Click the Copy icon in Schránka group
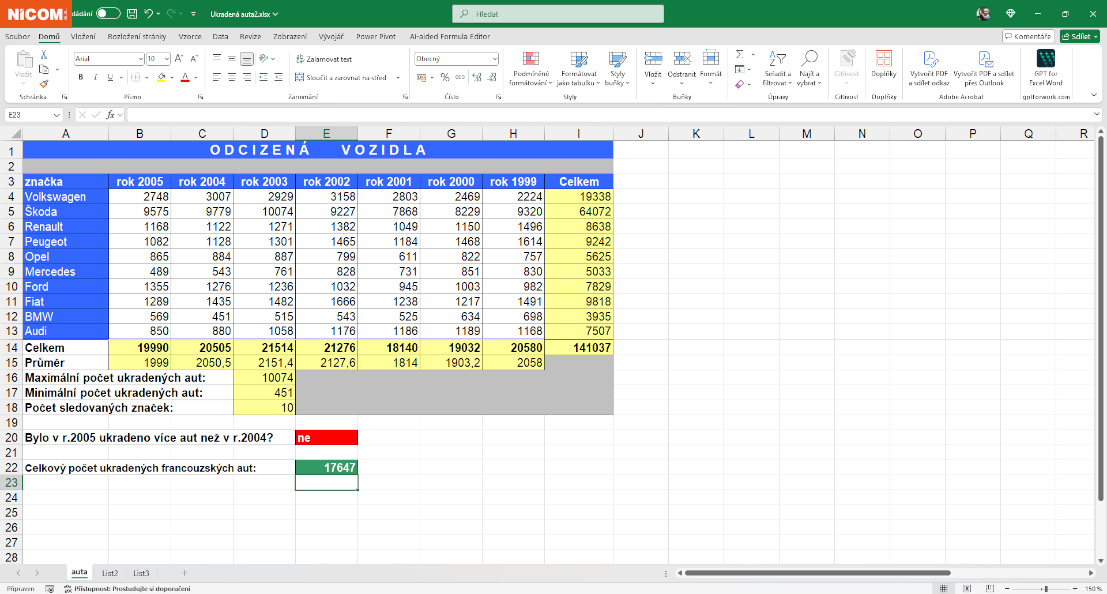 (x=44, y=69)
